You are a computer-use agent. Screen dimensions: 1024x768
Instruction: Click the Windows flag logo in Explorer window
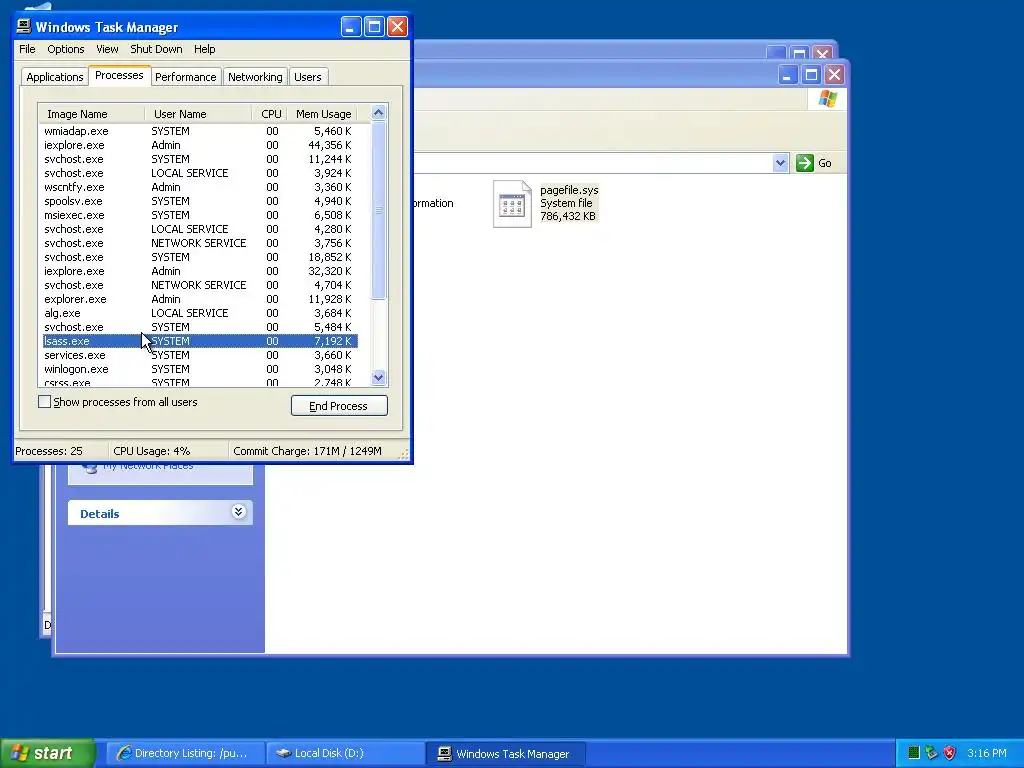click(827, 99)
